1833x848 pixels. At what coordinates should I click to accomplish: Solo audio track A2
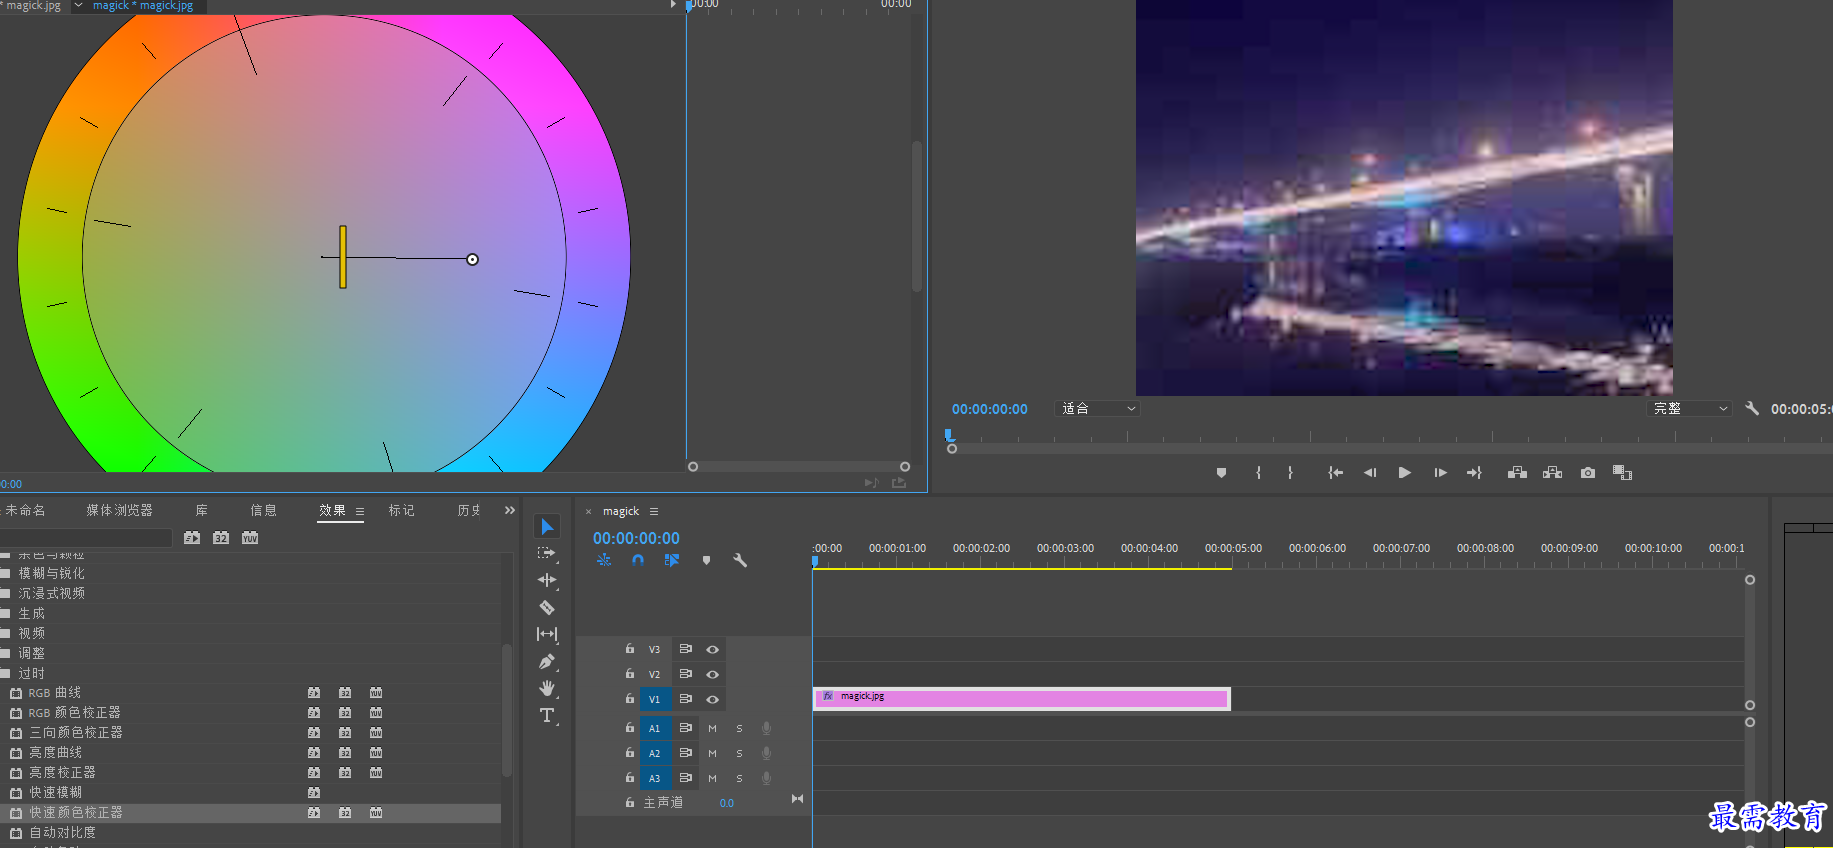[x=740, y=754]
